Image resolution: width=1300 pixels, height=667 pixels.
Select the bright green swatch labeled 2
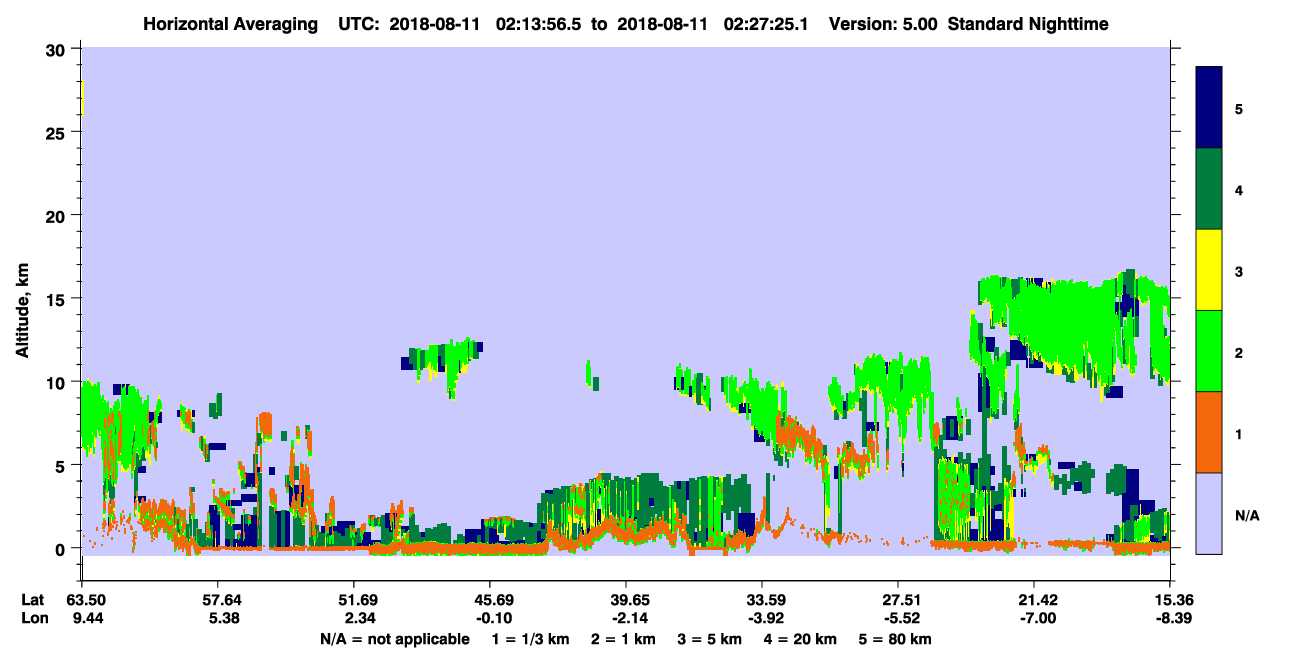pos(1209,351)
